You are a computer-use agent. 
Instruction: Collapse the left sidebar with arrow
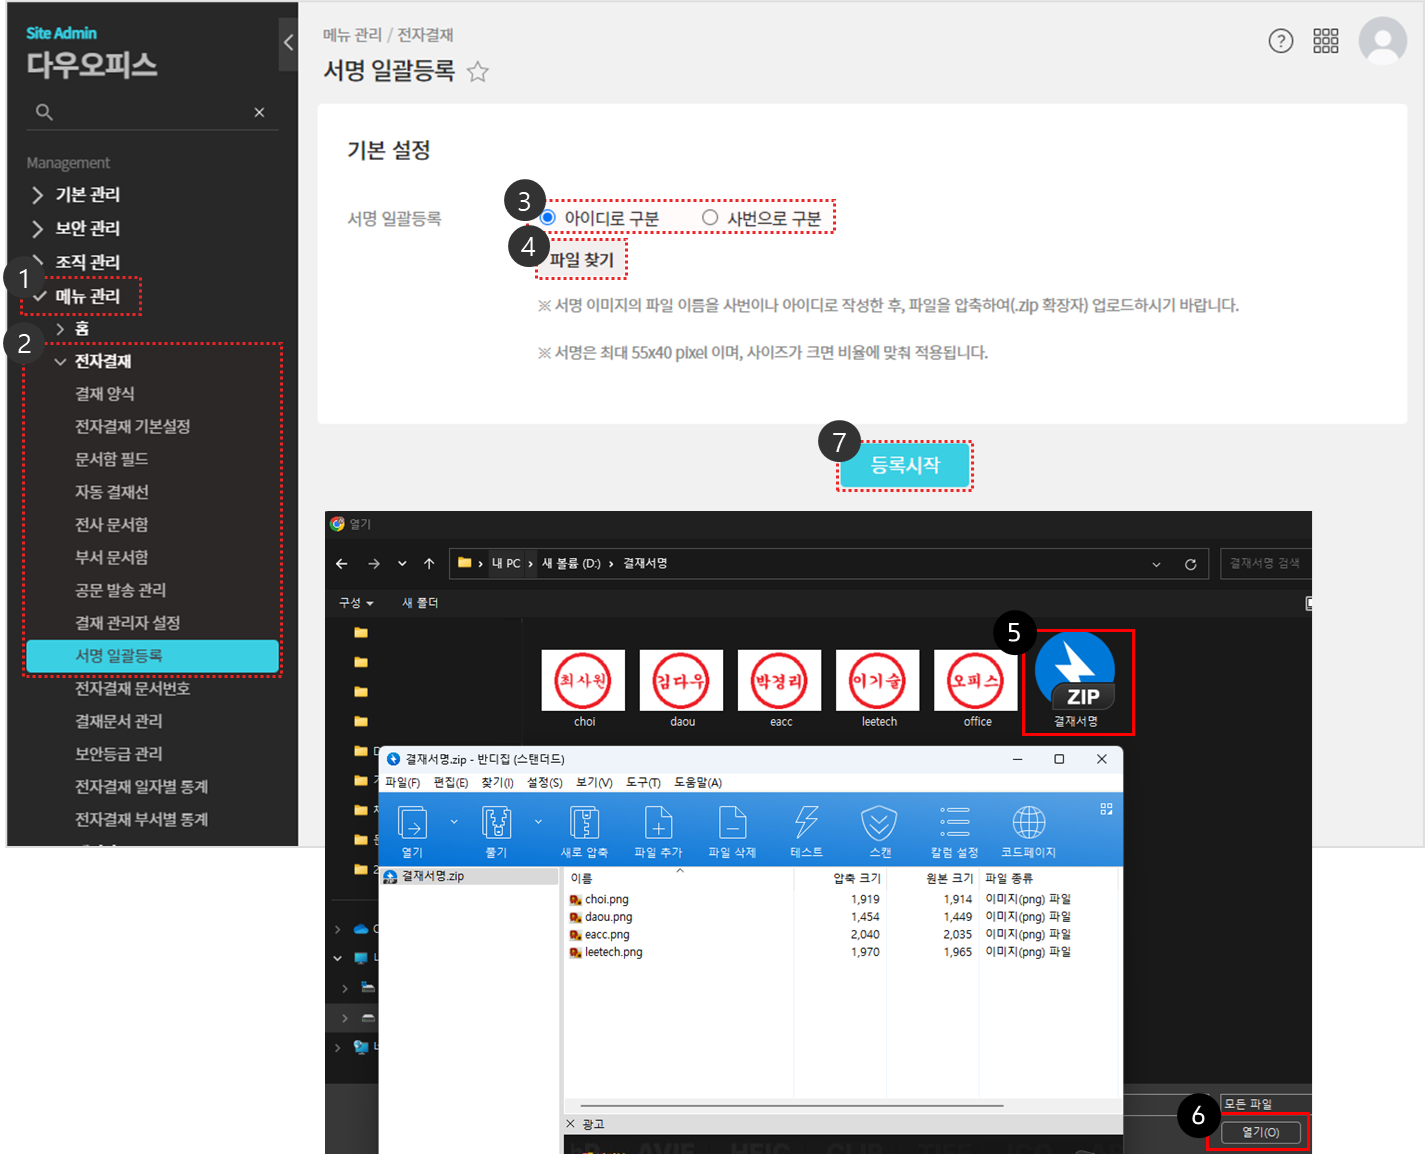(x=288, y=42)
